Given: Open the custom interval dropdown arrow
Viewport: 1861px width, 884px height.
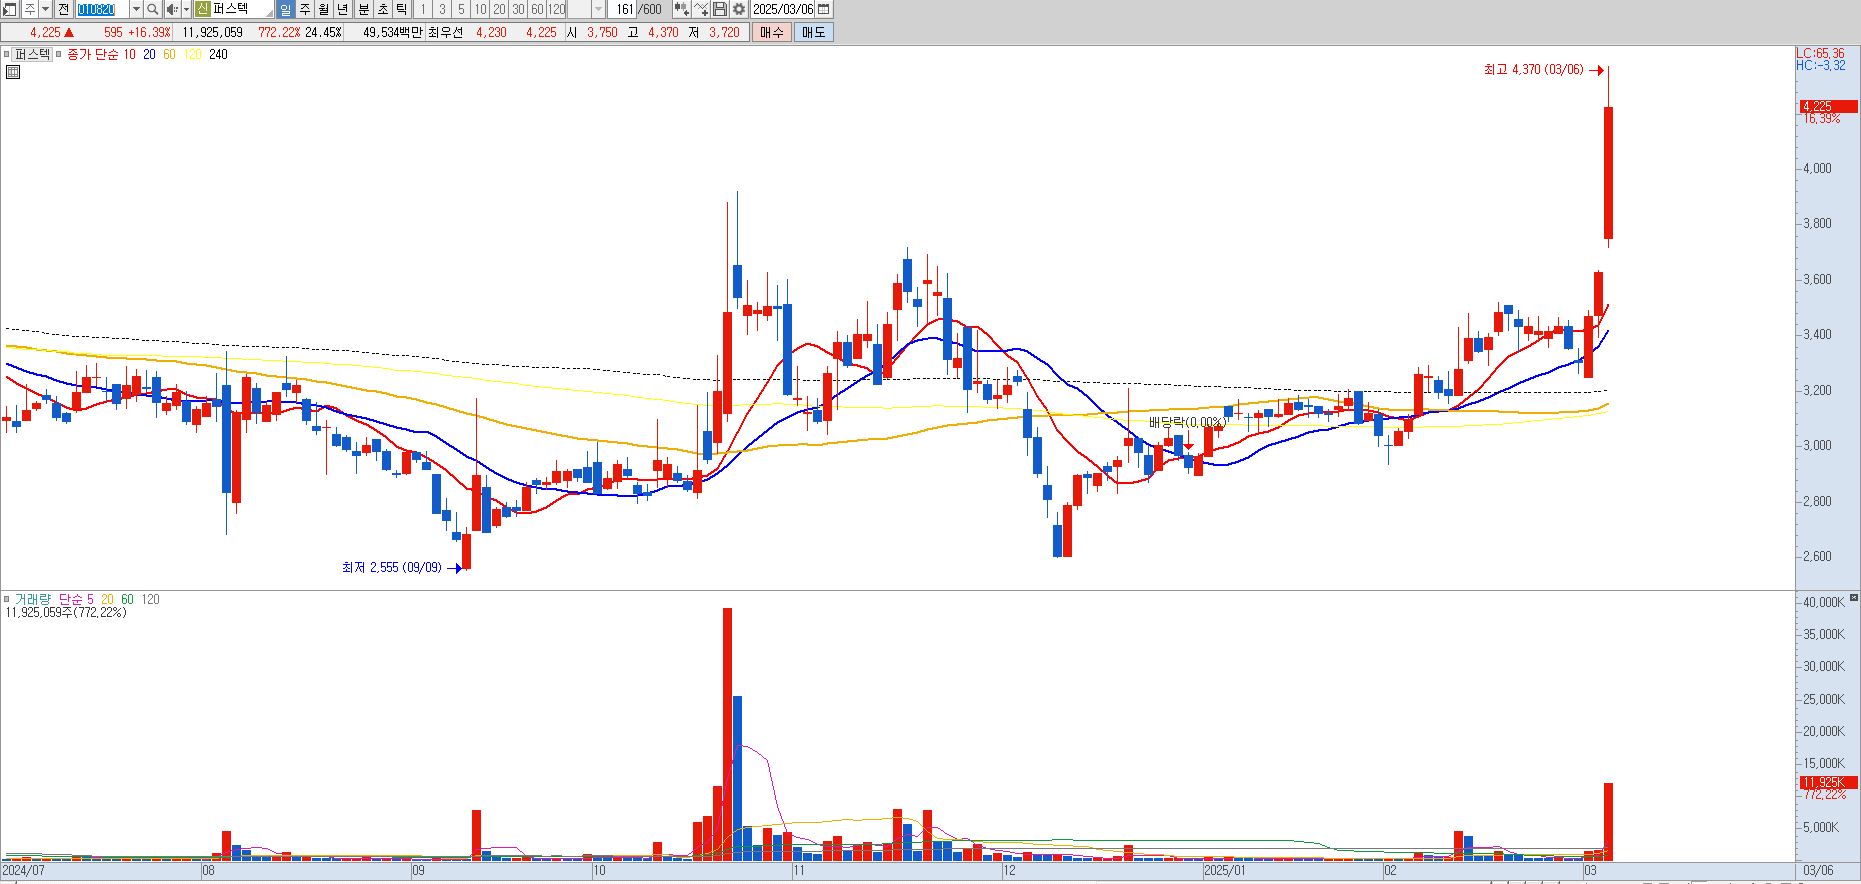Looking at the screenshot, I should coord(598,9).
